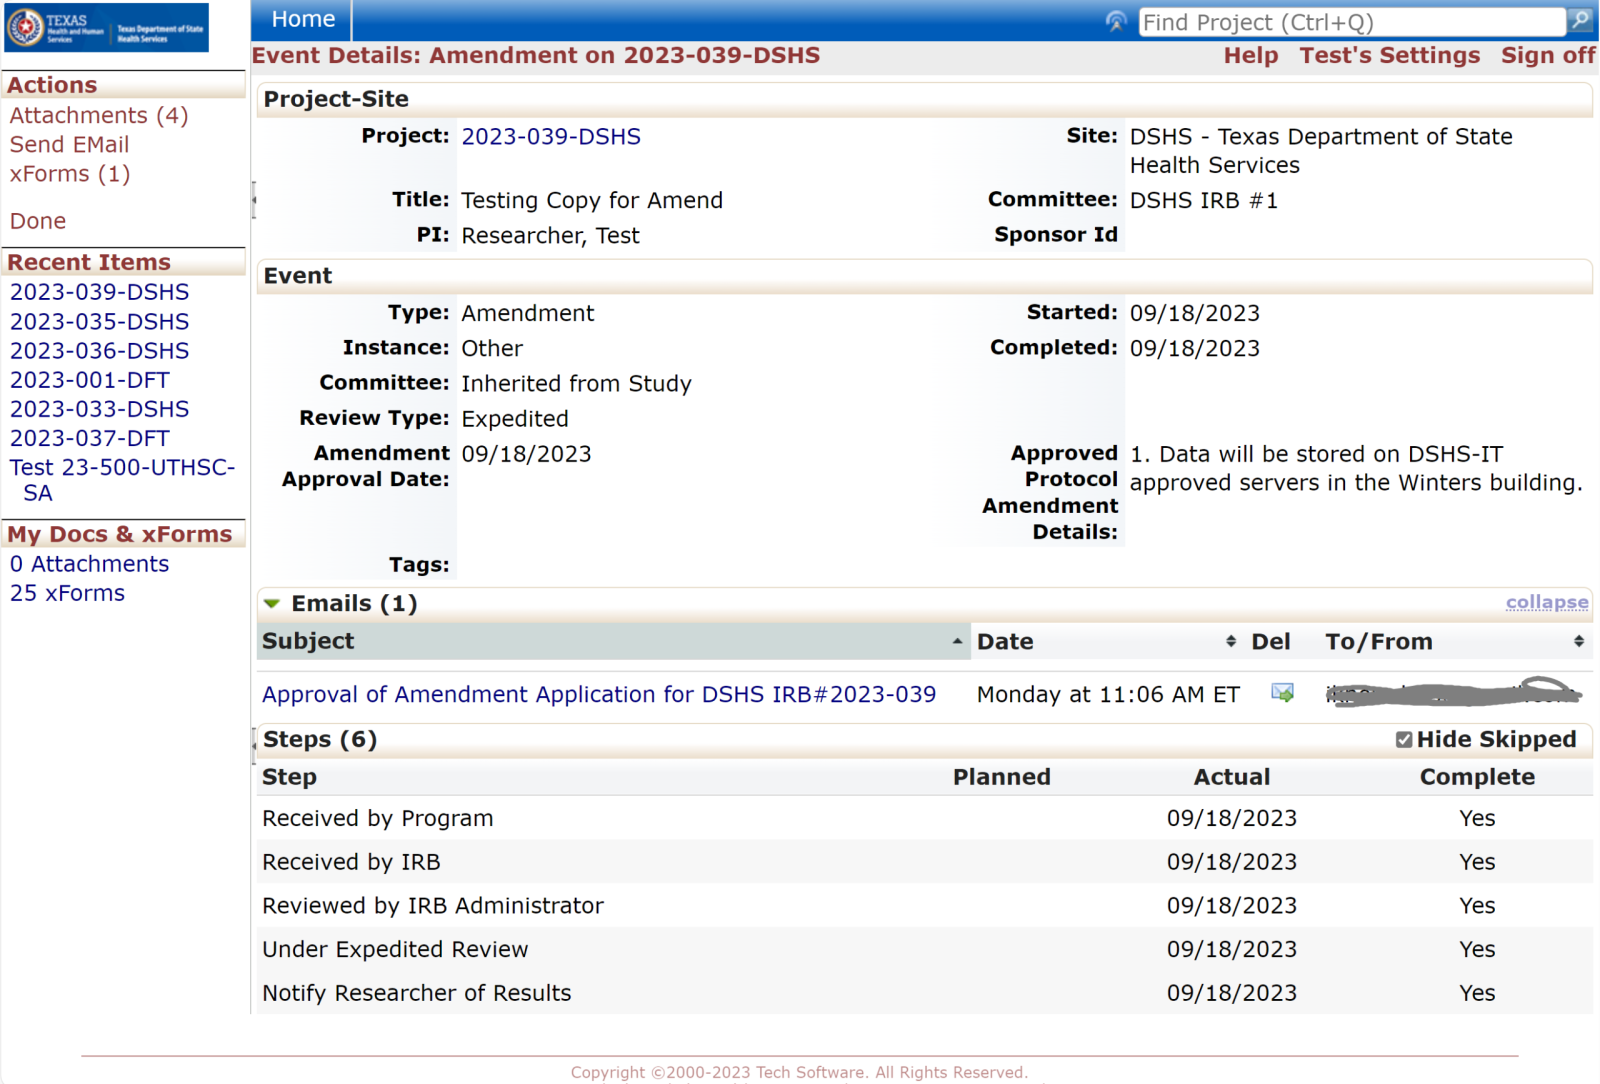View the 25 xForms under My Docs
The height and width of the screenshot is (1084, 1600).
click(66, 592)
